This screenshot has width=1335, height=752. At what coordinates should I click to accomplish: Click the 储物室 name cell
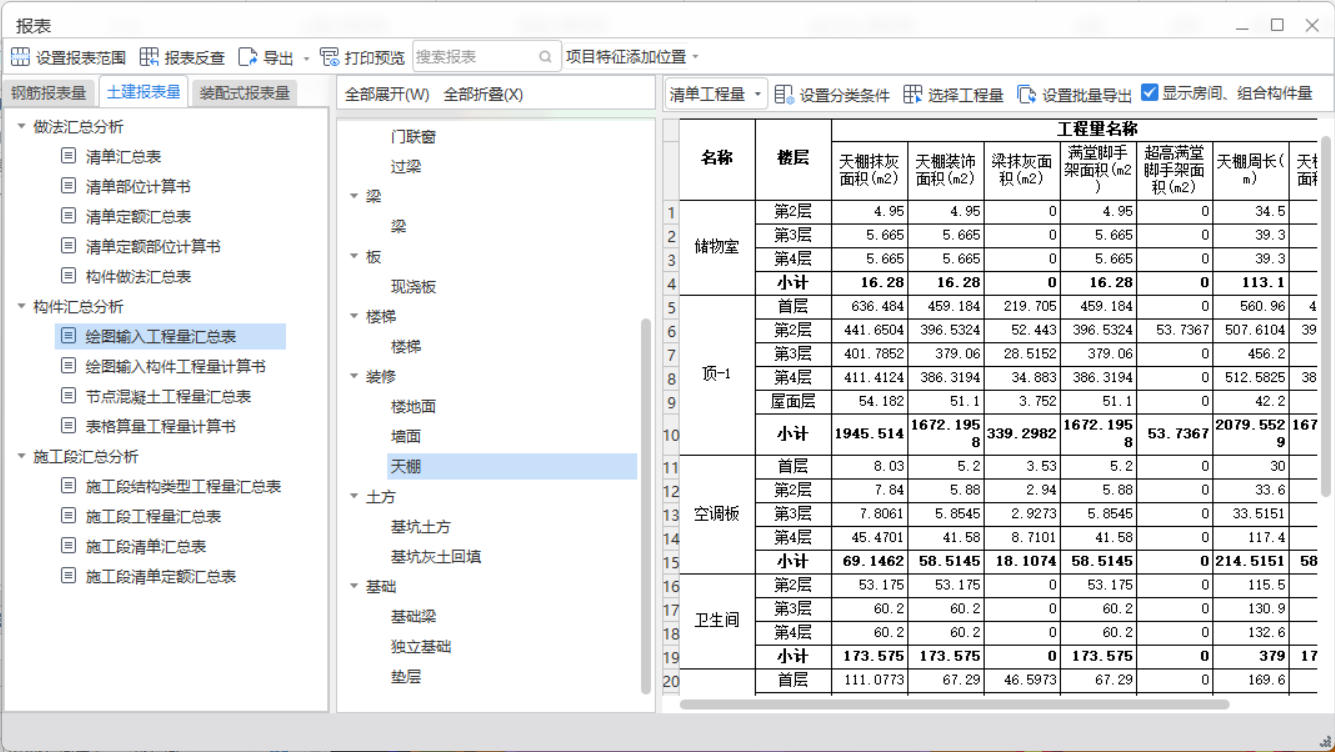[718, 247]
